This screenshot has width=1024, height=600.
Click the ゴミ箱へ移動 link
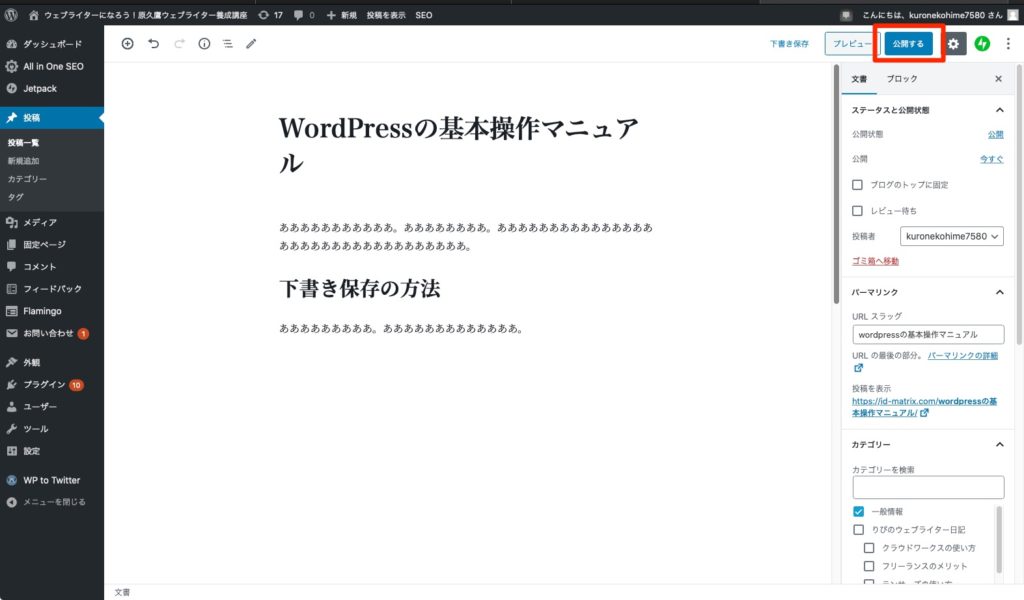click(875, 261)
